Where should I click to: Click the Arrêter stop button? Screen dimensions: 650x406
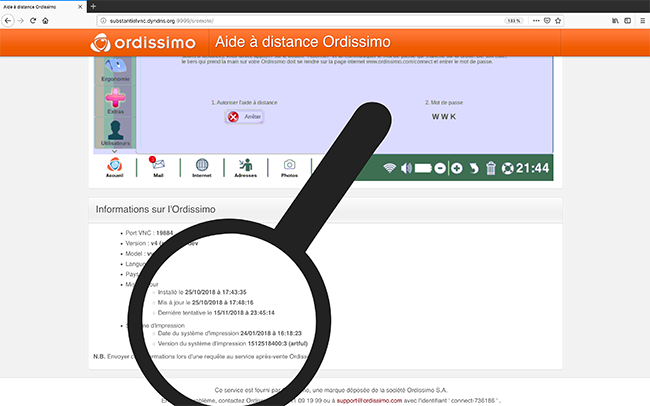click(x=244, y=117)
